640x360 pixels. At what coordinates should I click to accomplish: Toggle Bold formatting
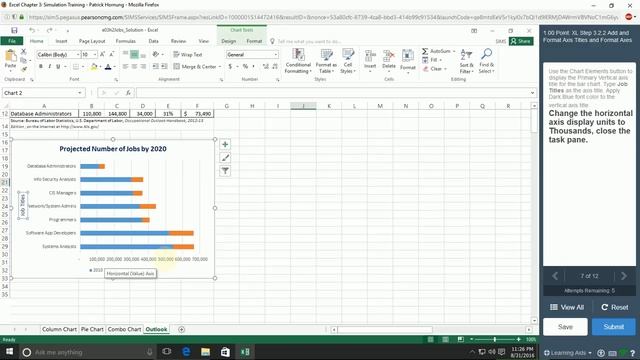tap(40, 67)
